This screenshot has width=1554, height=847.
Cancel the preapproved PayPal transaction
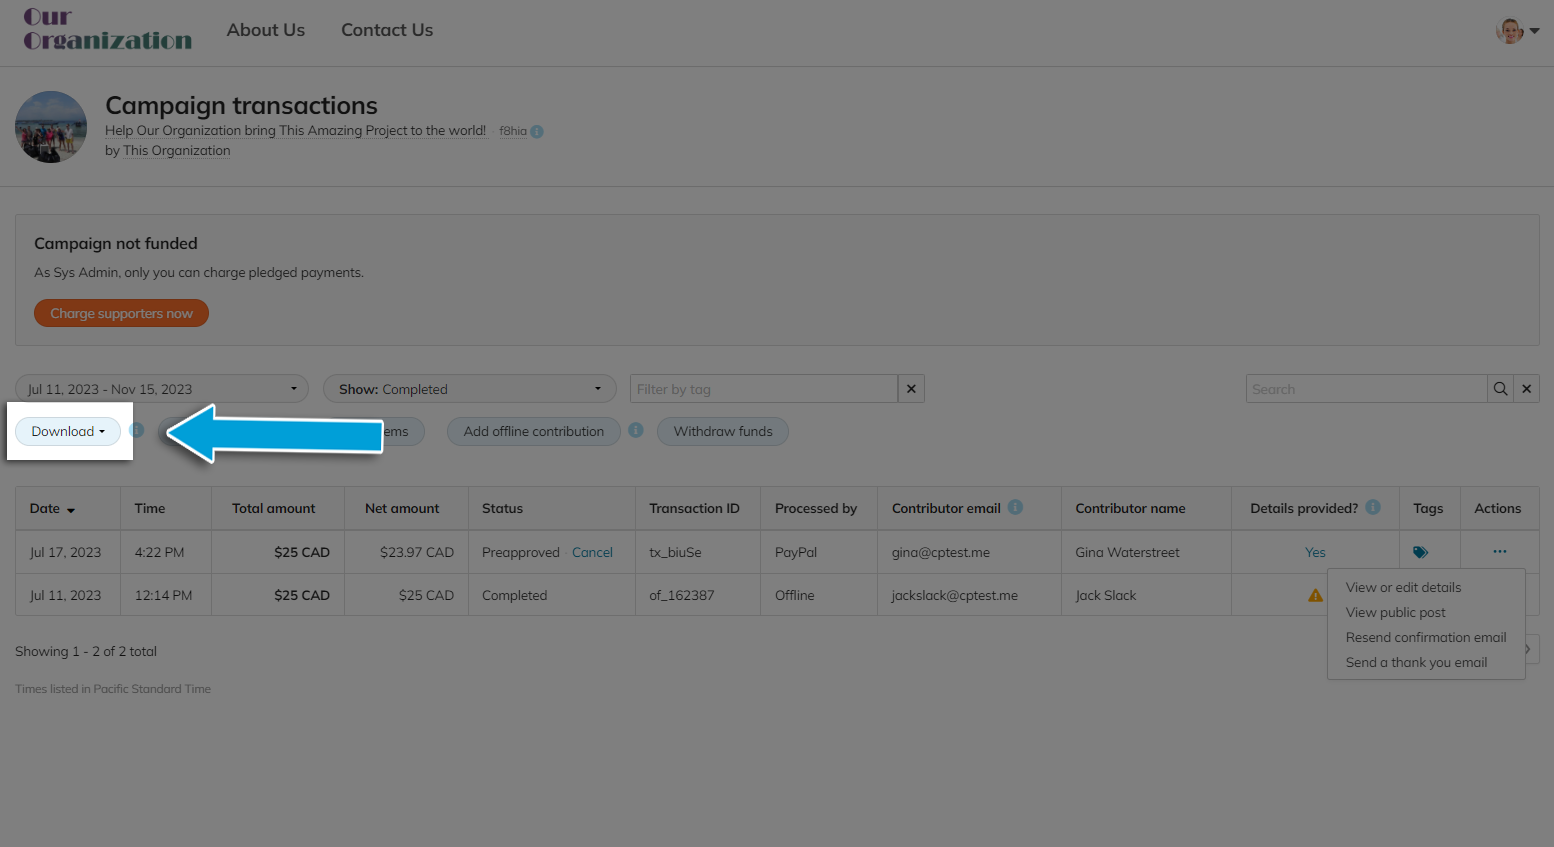[592, 551]
